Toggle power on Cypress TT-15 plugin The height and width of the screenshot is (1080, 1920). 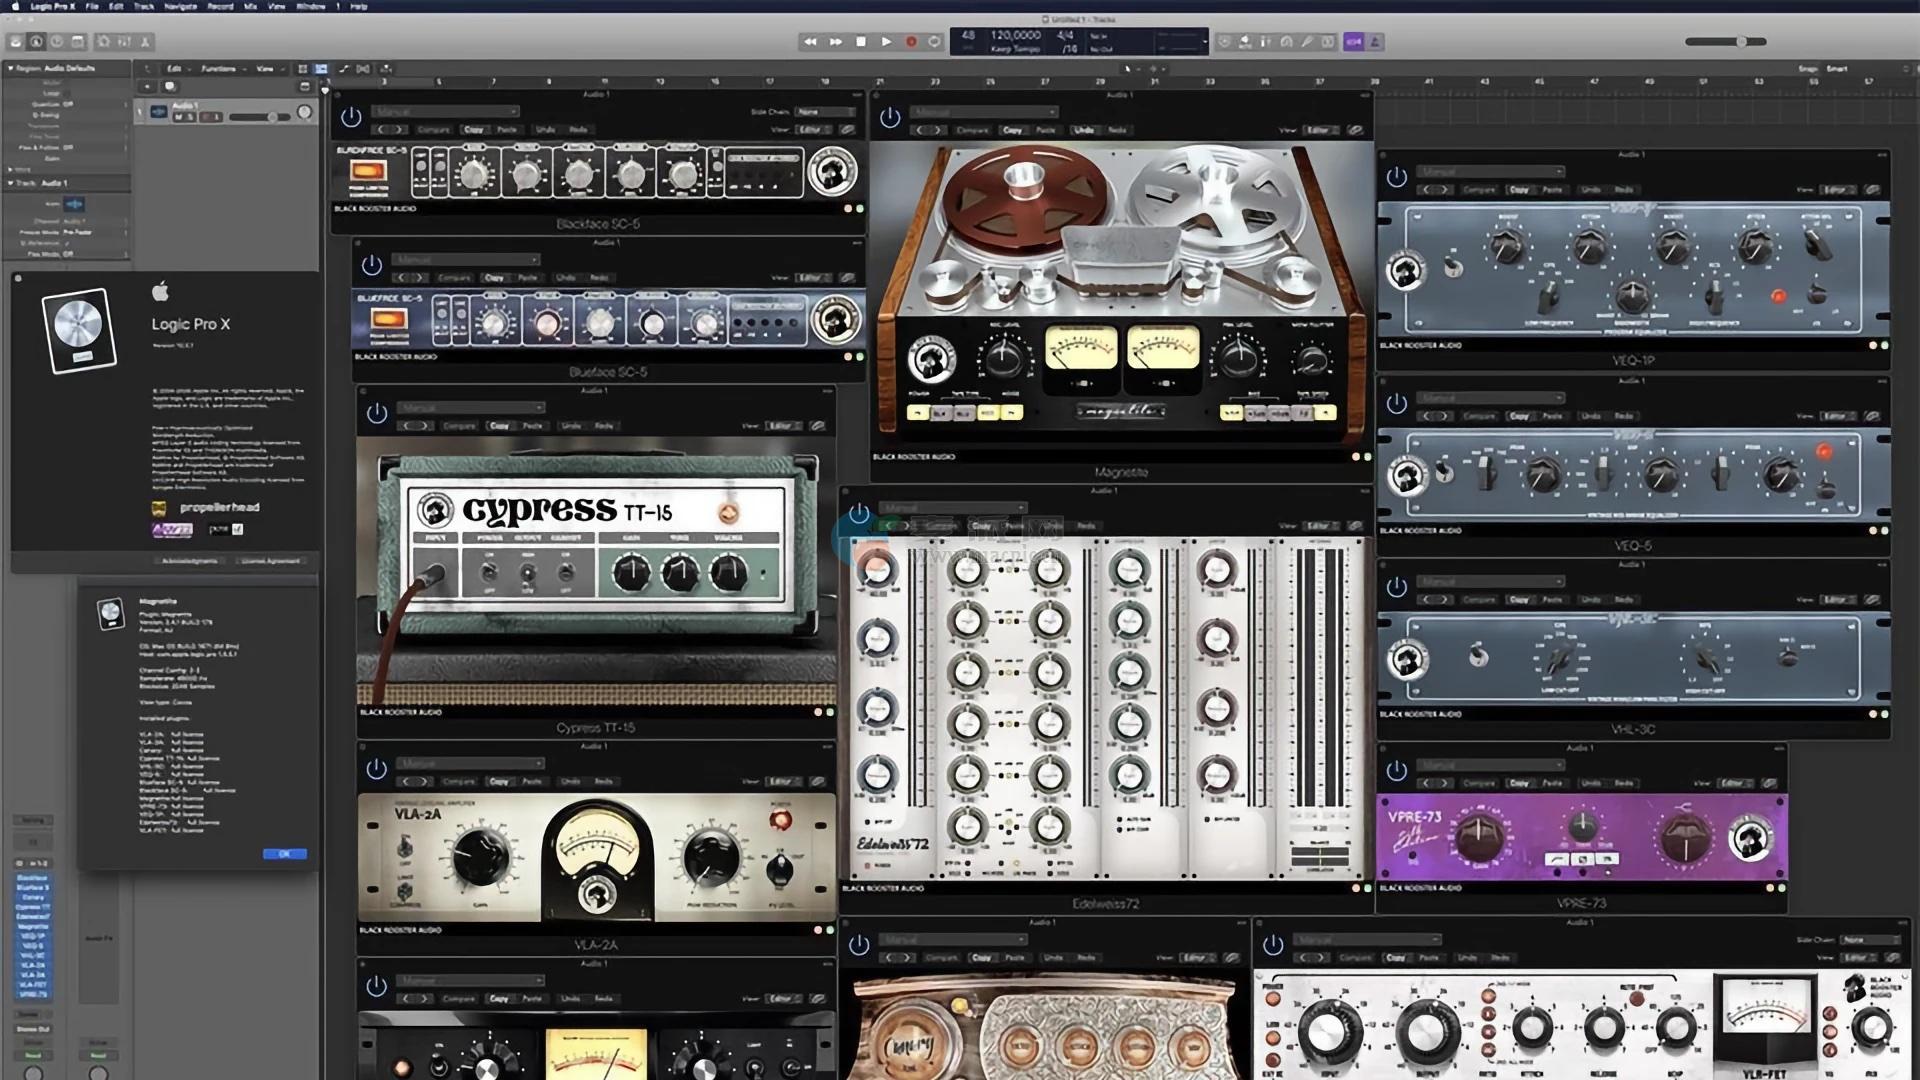pos(377,413)
